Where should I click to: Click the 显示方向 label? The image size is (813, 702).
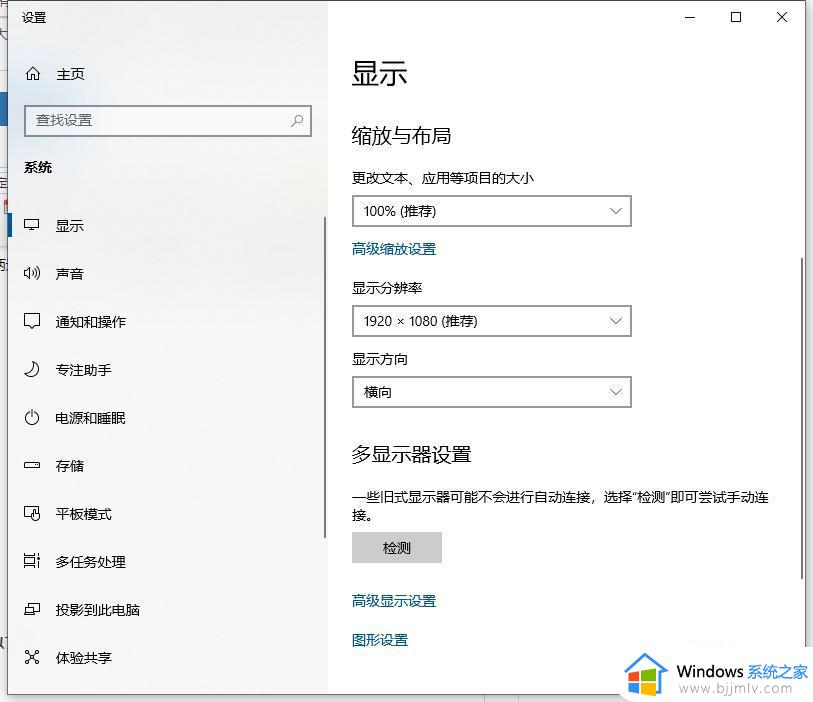pyautogui.click(x=380, y=359)
